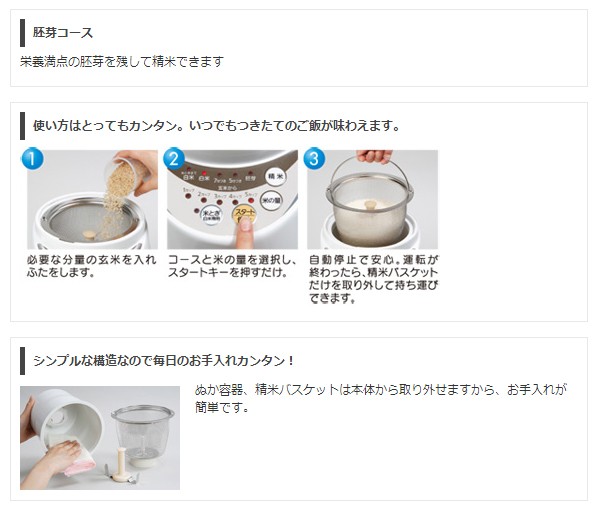Click the lit red 白米 indicator lamp
This screenshot has height=514, width=600.
(x=204, y=173)
